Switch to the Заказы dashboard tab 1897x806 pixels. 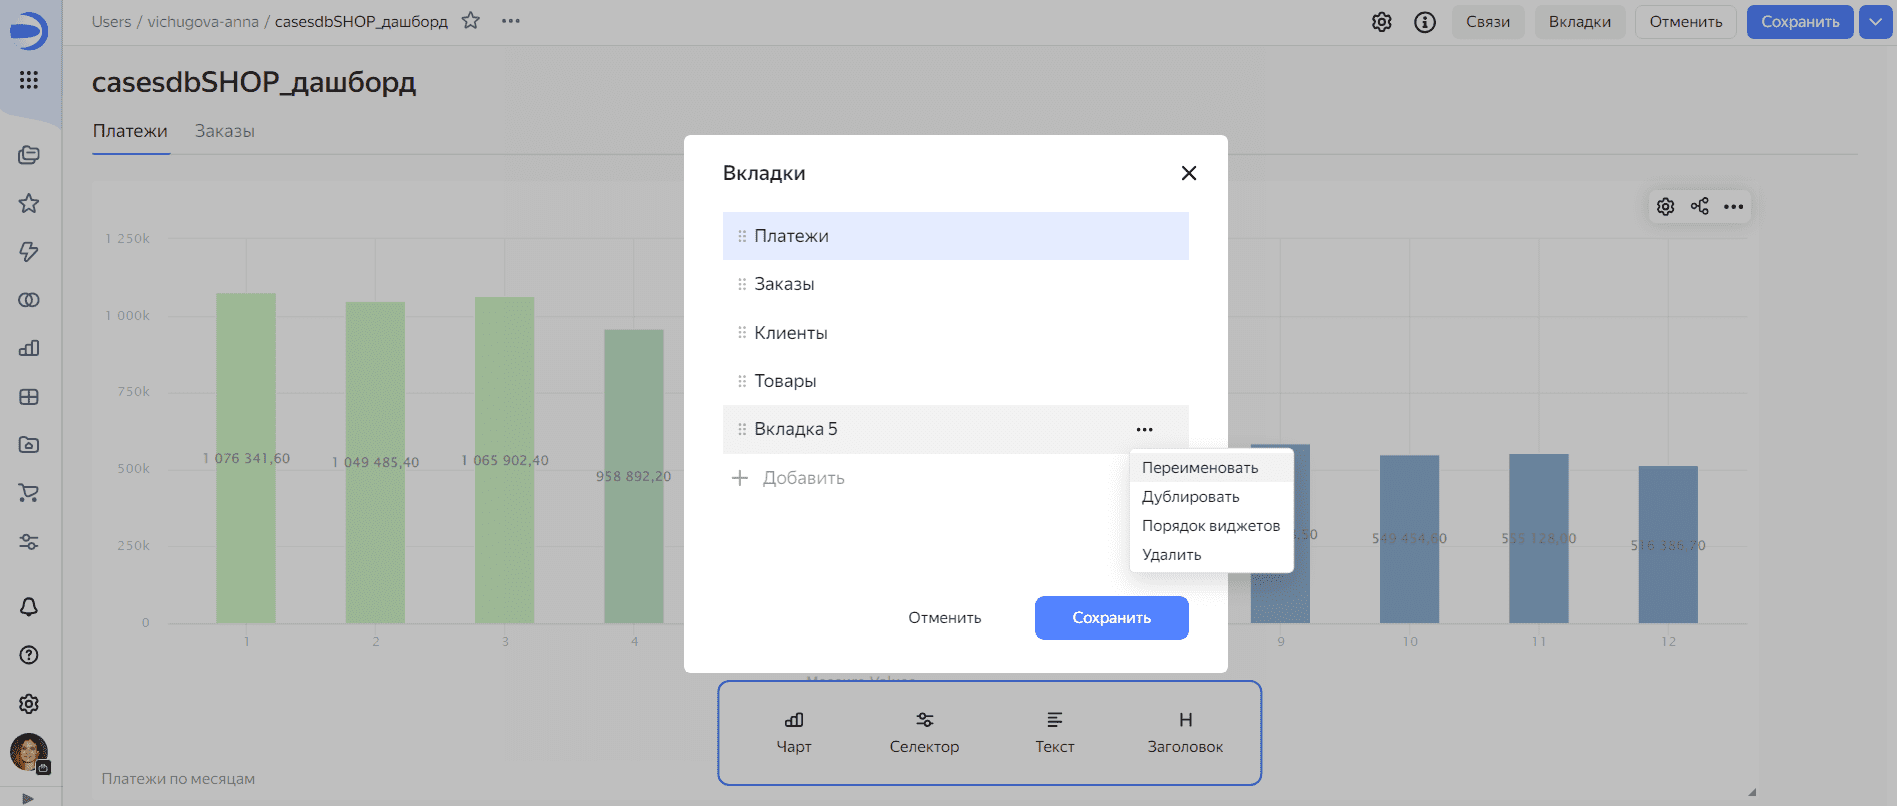point(225,131)
